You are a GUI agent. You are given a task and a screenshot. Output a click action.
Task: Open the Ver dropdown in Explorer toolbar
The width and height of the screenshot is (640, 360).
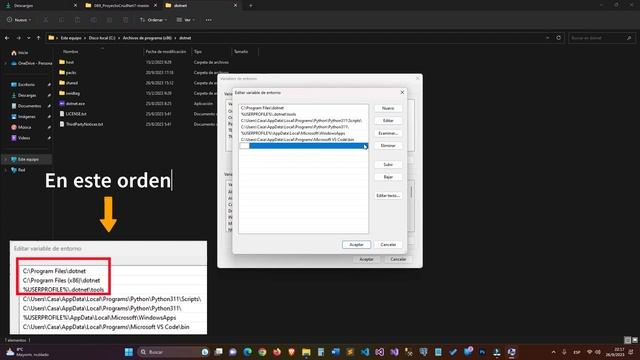point(186,20)
